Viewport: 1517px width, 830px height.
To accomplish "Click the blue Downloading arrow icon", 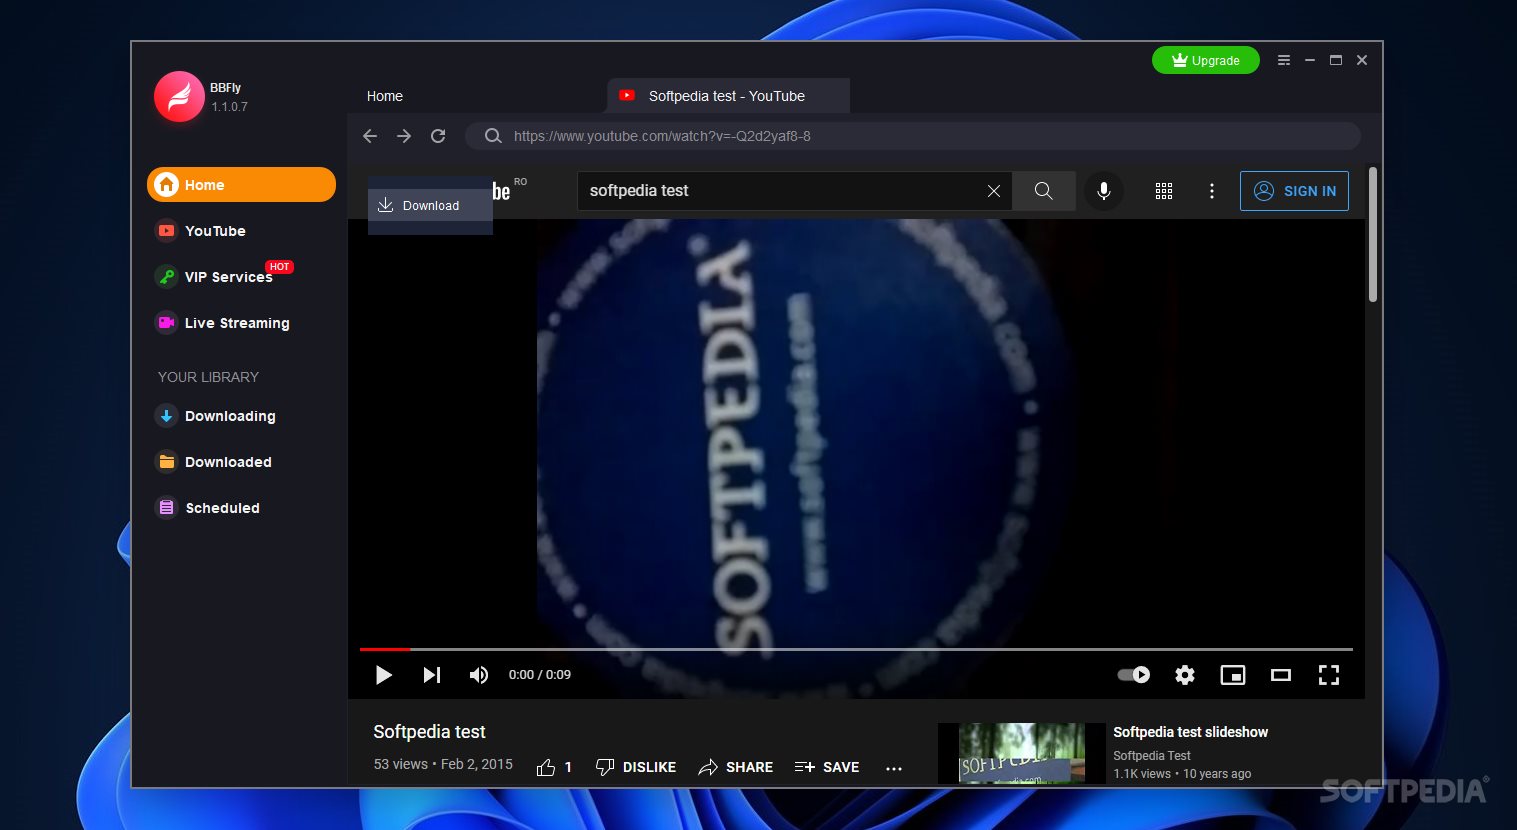I will (x=167, y=416).
